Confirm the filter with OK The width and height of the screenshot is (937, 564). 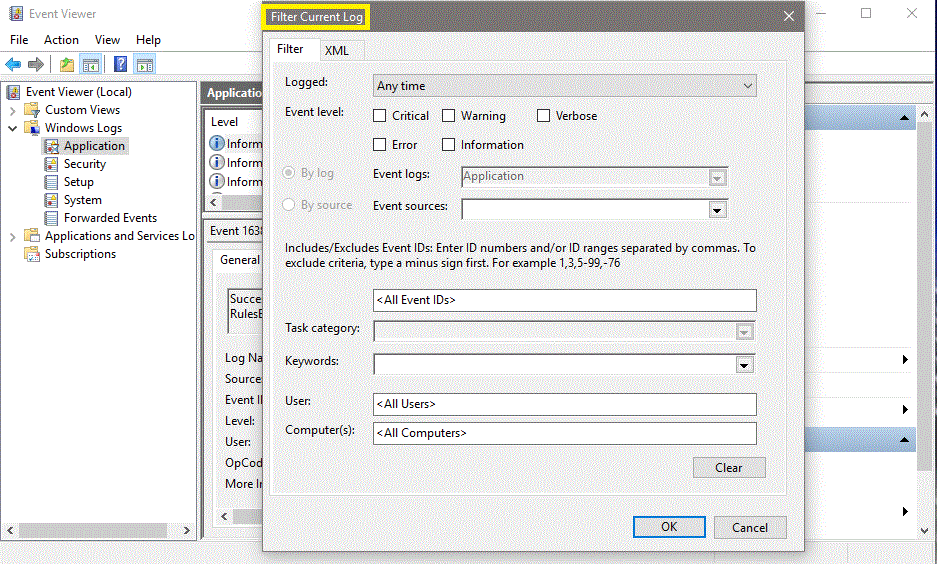[x=669, y=527]
